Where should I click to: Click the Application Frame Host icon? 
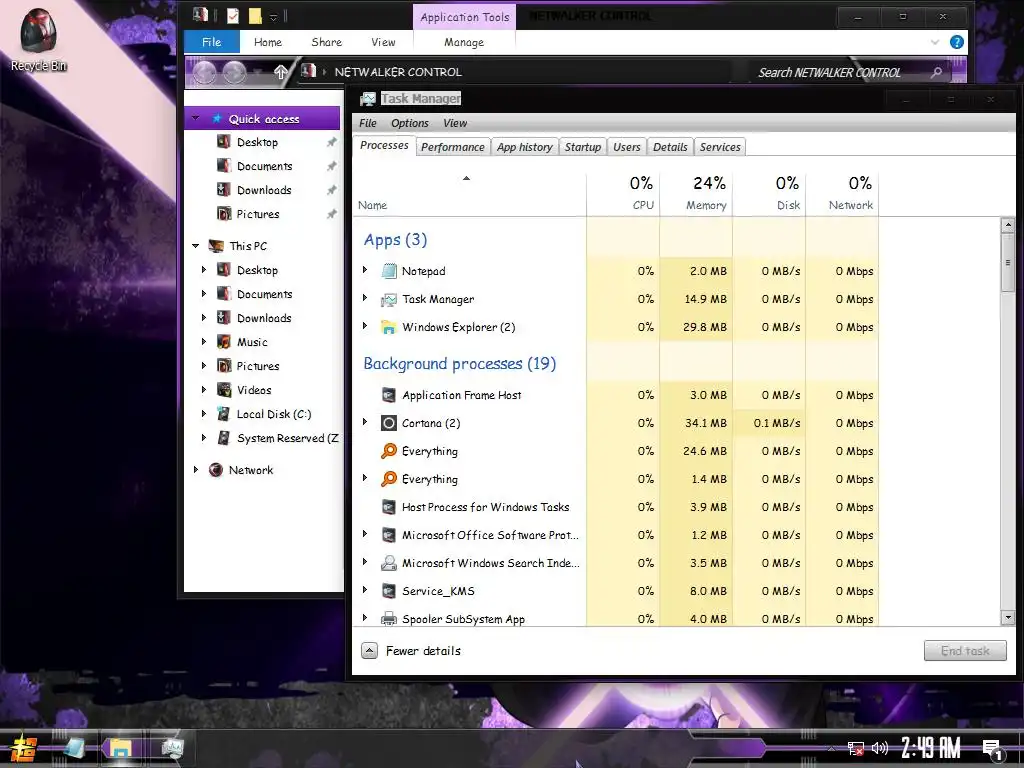tap(389, 395)
